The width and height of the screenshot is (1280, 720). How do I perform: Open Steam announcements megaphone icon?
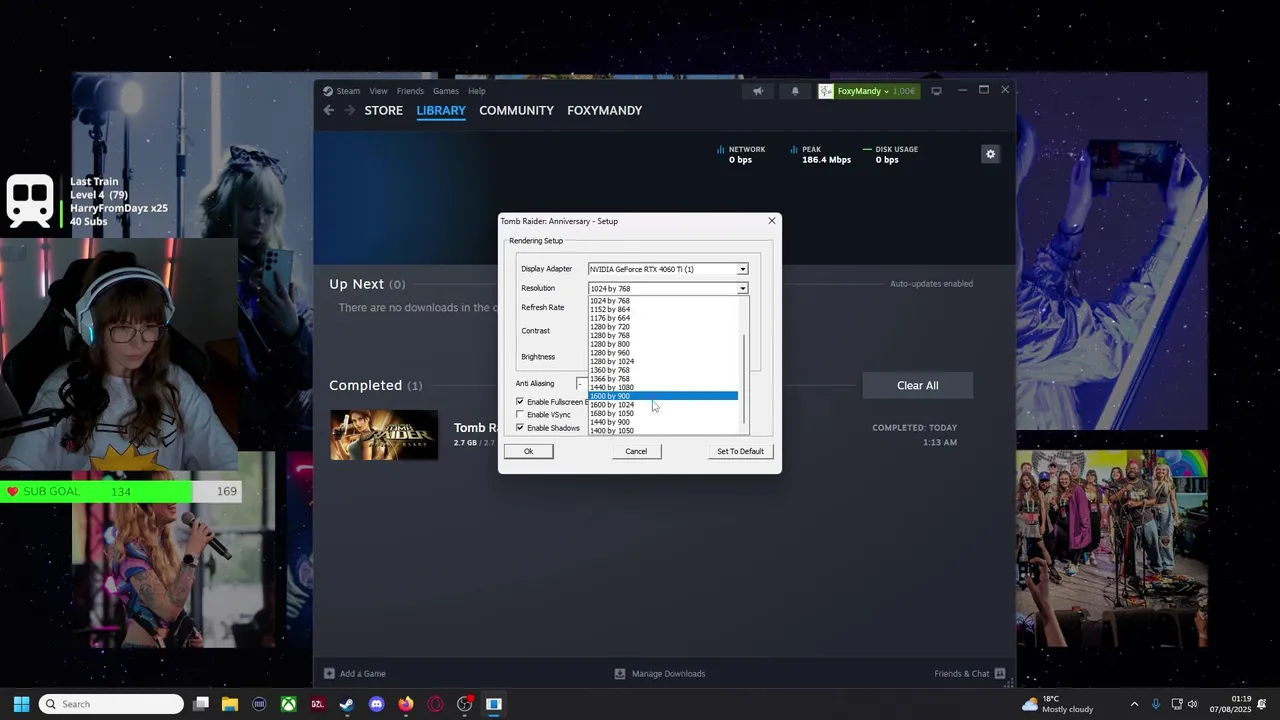coord(758,91)
